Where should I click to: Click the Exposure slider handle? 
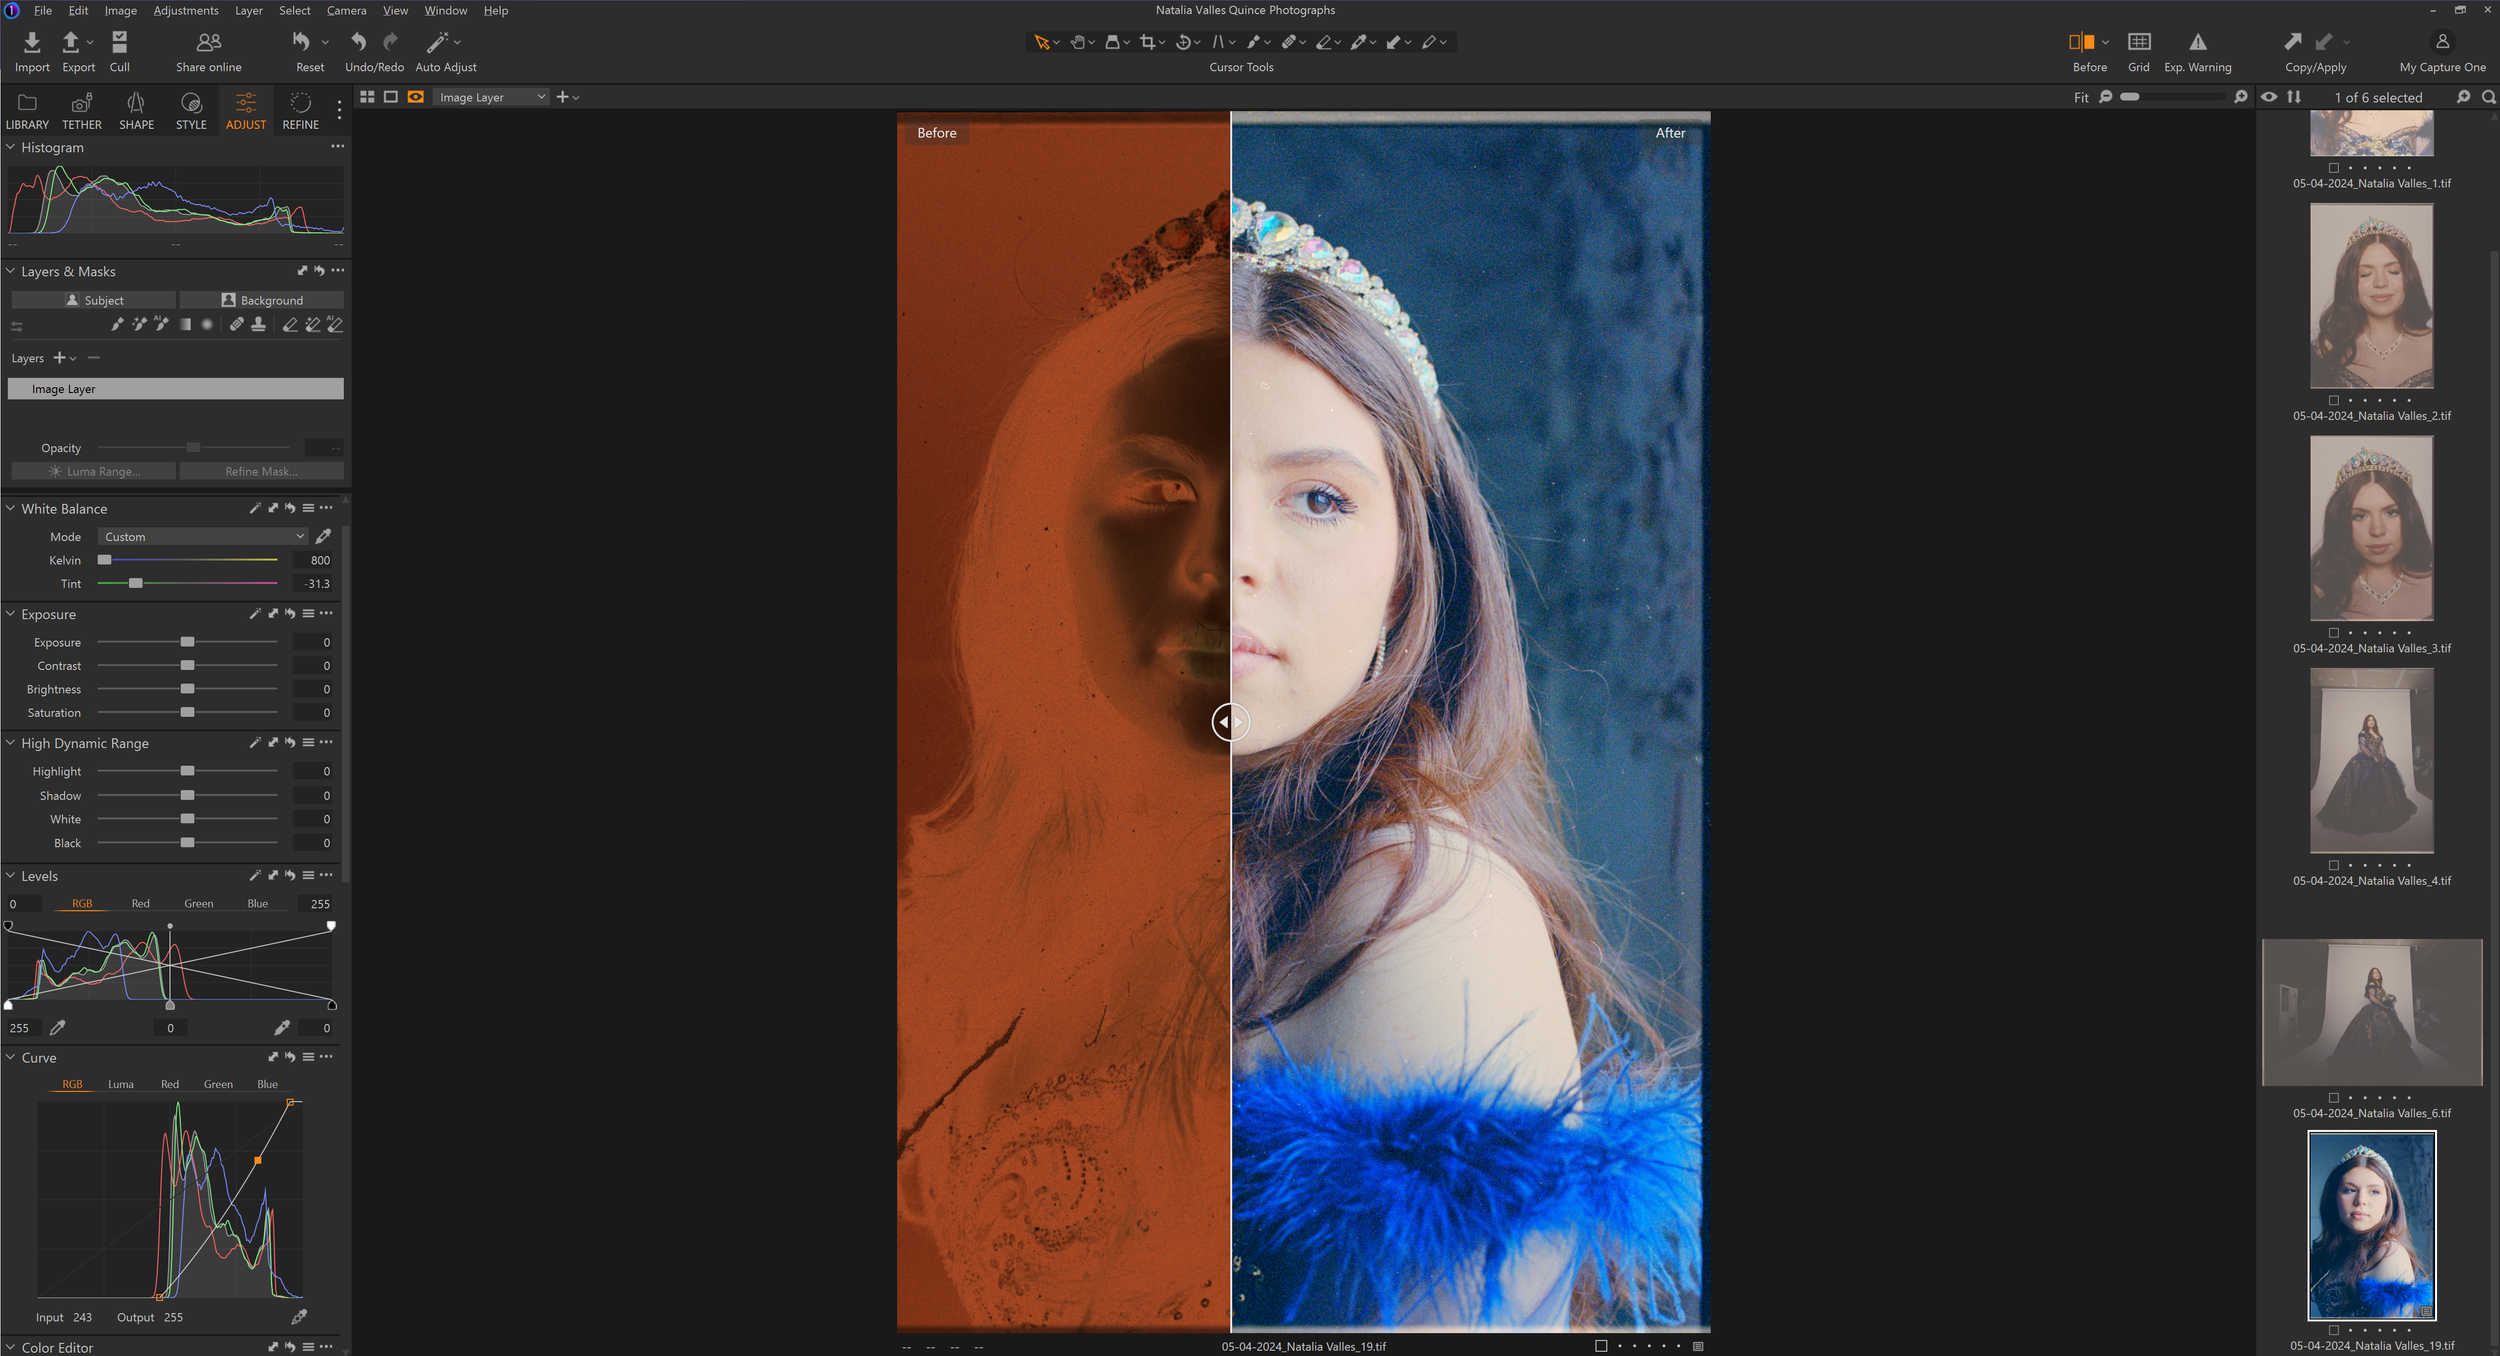pyautogui.click(x=187, y=642)
